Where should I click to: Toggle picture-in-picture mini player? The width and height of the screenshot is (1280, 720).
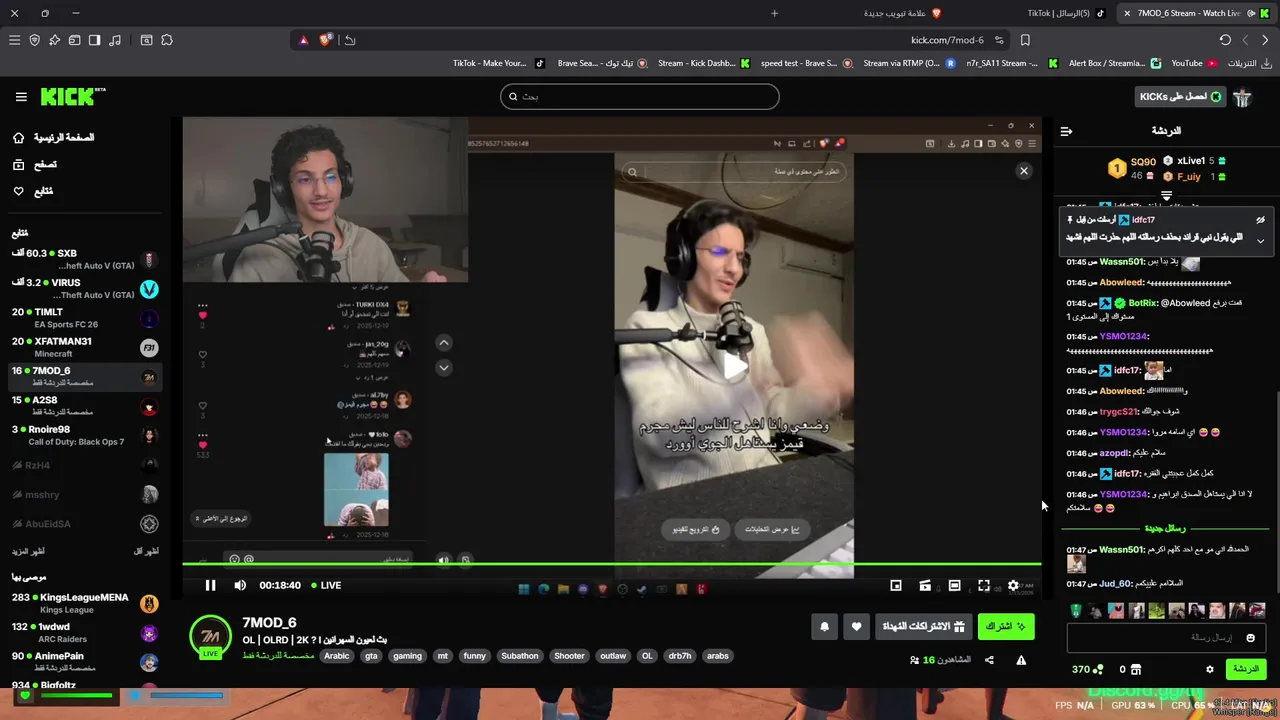896,585
